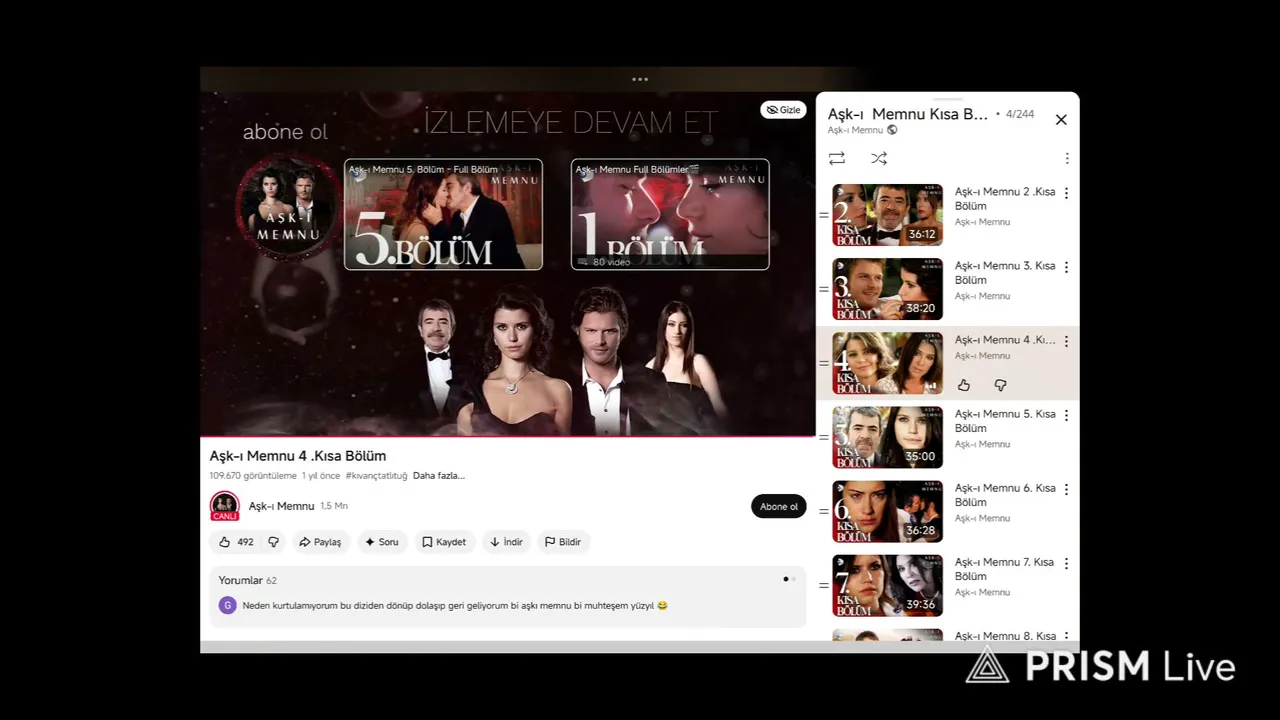The height and width of the screenshot is (720, 1280).
Task: Select the title Aşk-ı Memnu 5. Kısa Bölüm
Action: 1005,421
